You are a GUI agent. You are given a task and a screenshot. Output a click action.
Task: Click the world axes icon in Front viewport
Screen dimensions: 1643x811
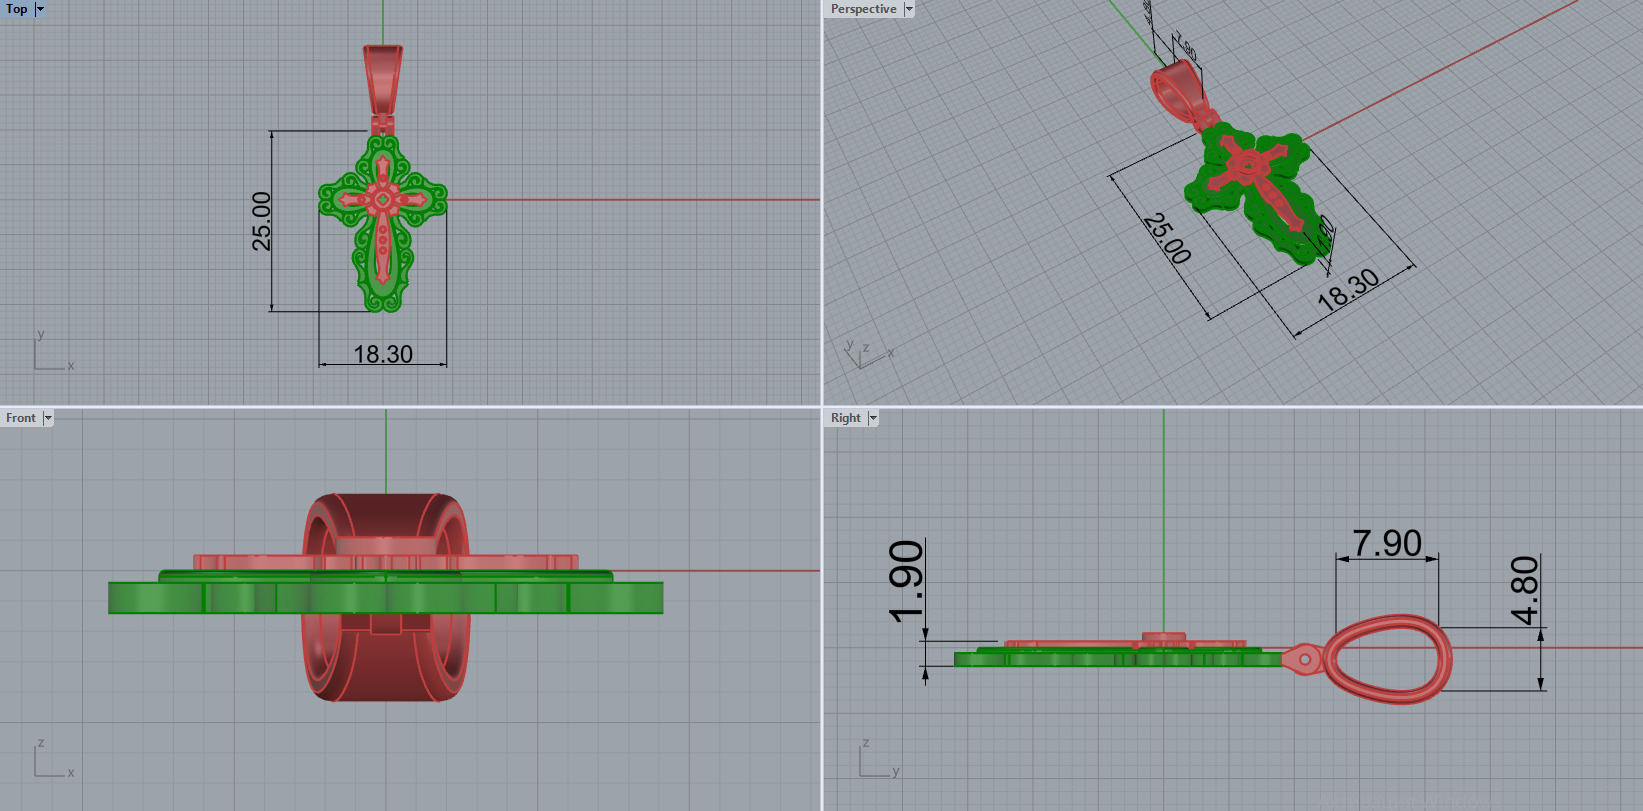(52, 759)
